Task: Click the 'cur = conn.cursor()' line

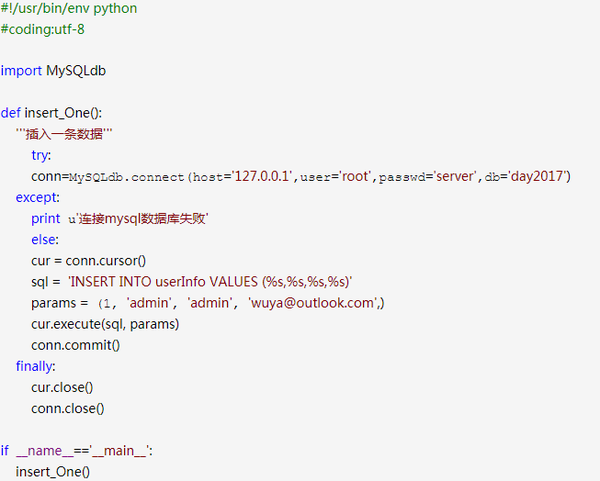Action: [x=88, y=261]
